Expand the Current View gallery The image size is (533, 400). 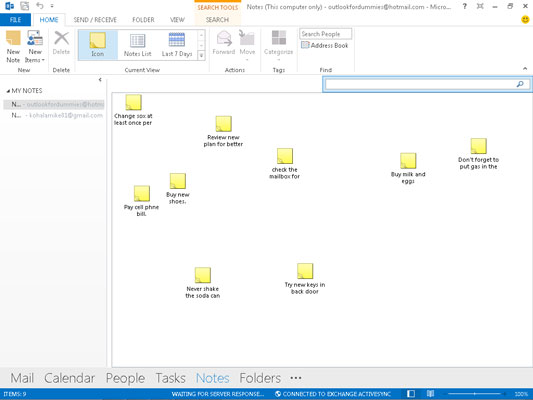[x=201, y=55]
